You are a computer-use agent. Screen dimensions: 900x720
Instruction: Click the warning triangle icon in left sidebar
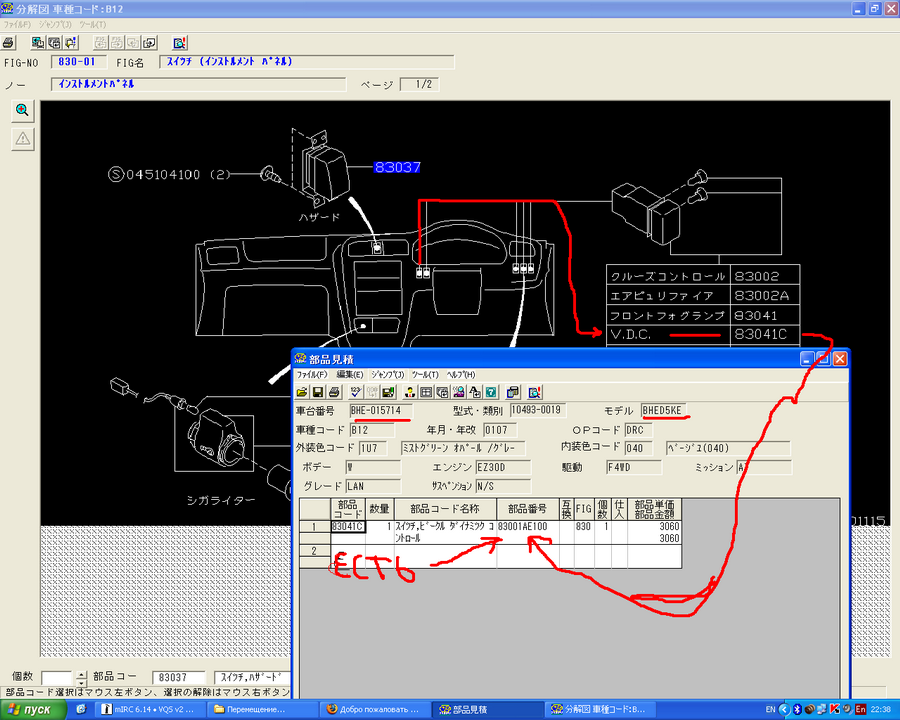pyautogui.click(x=21, y=138)
